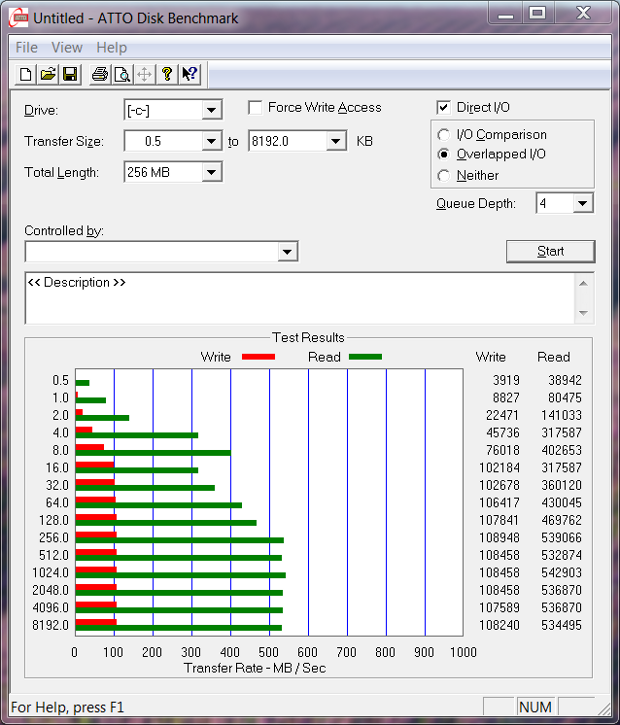
Task: Open the View menu
Action: coord(67,47)
